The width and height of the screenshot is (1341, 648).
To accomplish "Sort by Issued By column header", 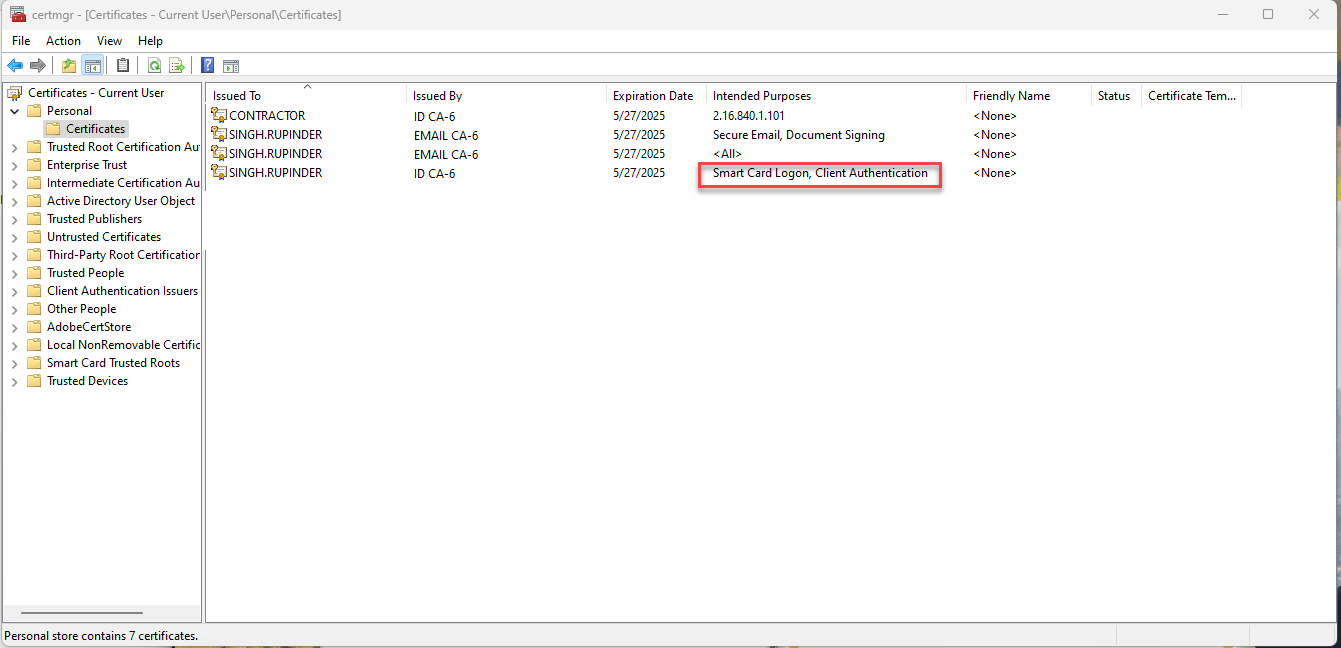I will [507, 96].
